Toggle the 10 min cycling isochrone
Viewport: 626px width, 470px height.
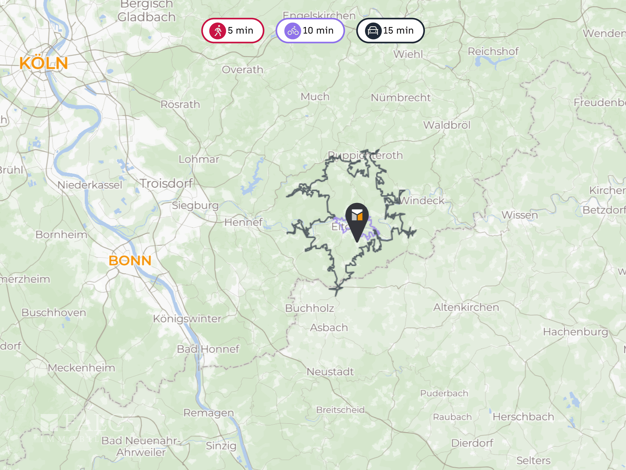(x=310, y=30)
